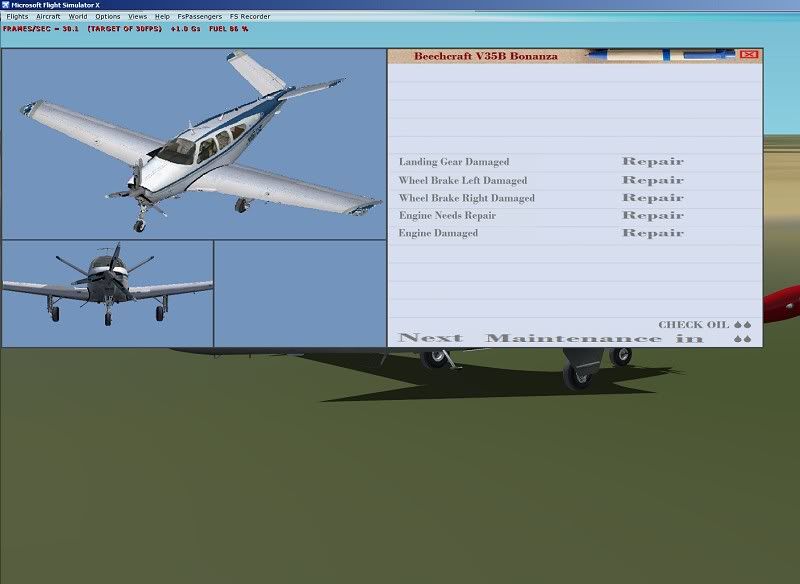Click the FUEL 86 % readout
Image resolution: width=800 pixels, height=584 pixels.
click(x=229, y=29)
